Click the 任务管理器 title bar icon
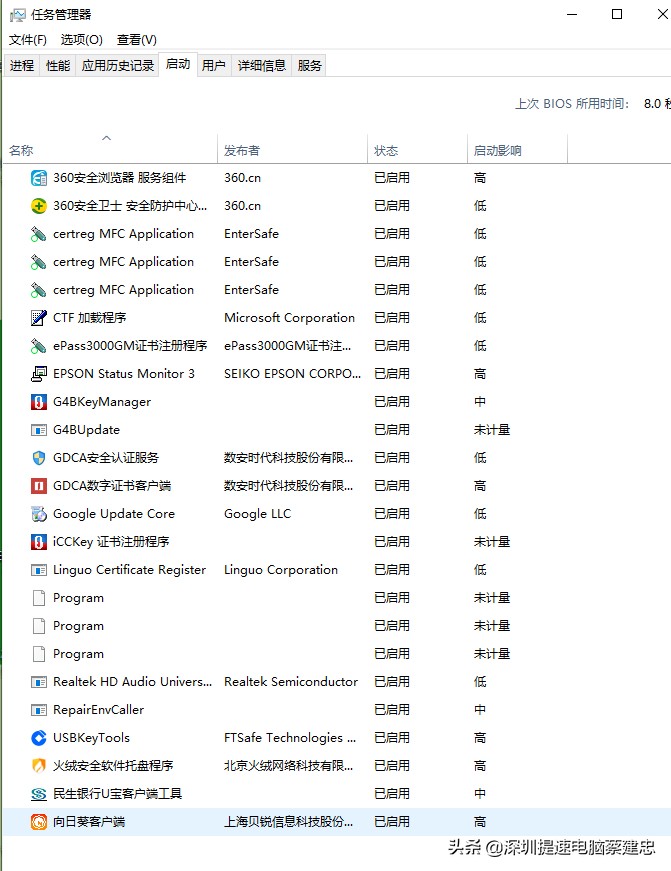 point(17,15)
